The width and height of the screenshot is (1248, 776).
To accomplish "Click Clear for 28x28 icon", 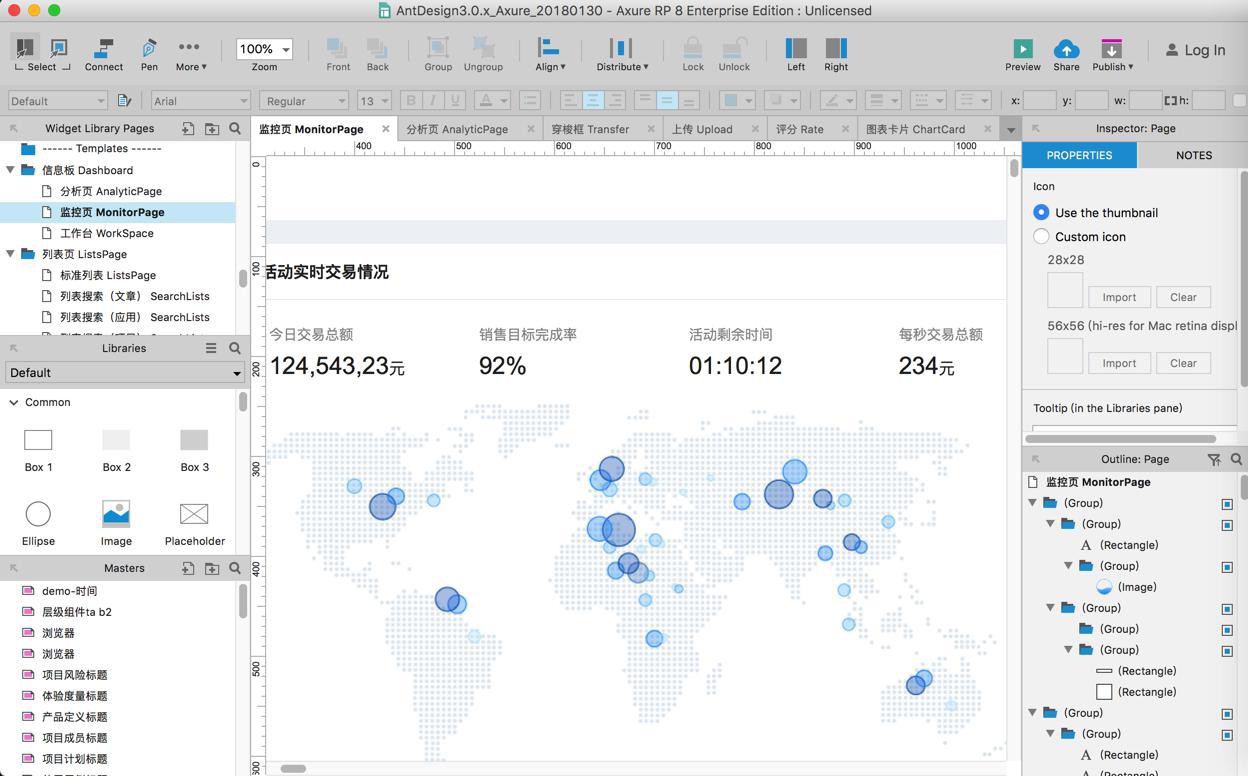I will click(1183, 297).
